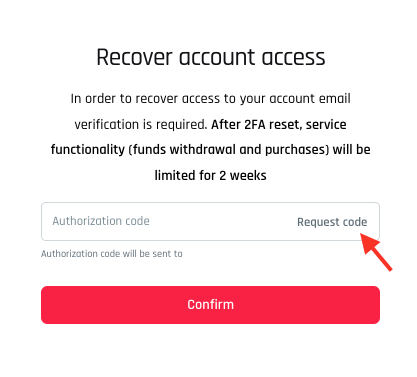417x377 pixels.
Task: Click the 'After 2FA reset, service' bold text
Action: (x=279, y=124)
